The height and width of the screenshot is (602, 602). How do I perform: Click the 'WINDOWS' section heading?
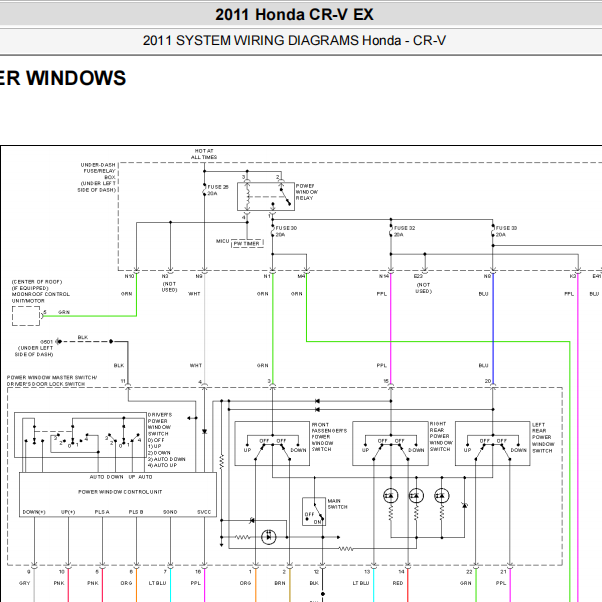pos(76,78)
